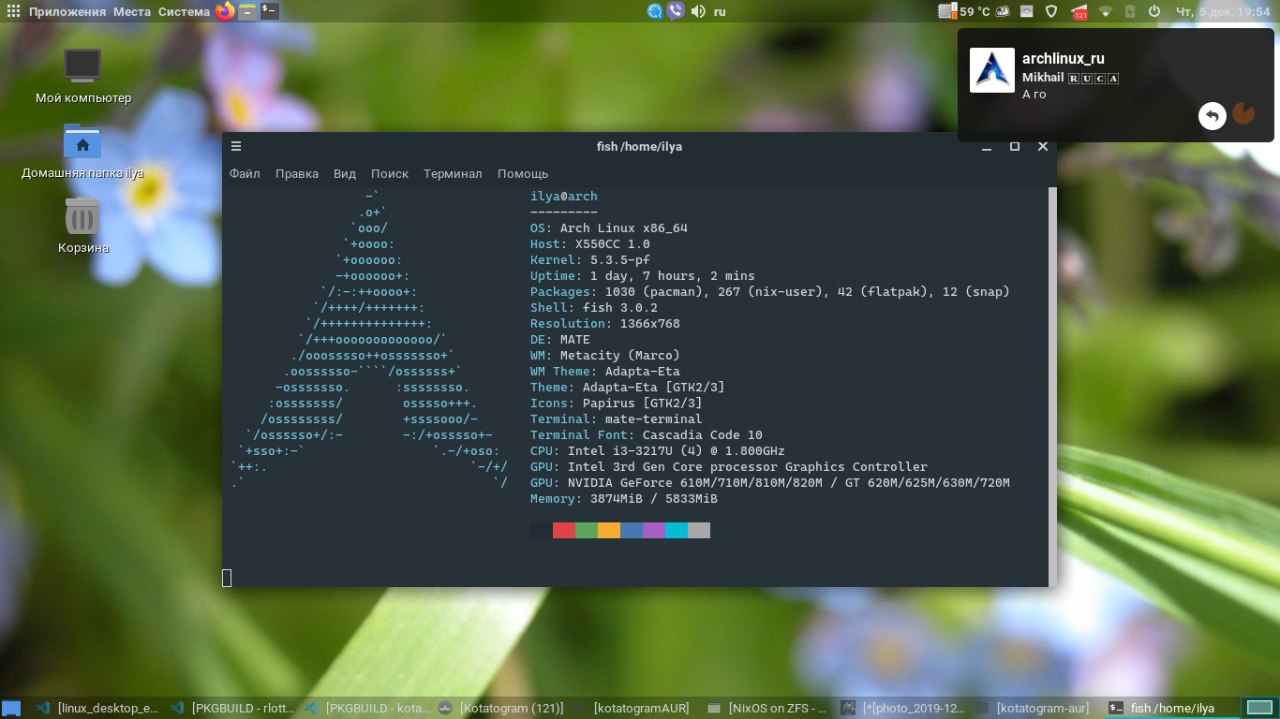Click the yellow color block in neofetch
This screenshot has height=719, width=1280.
[x=609, y=530]
